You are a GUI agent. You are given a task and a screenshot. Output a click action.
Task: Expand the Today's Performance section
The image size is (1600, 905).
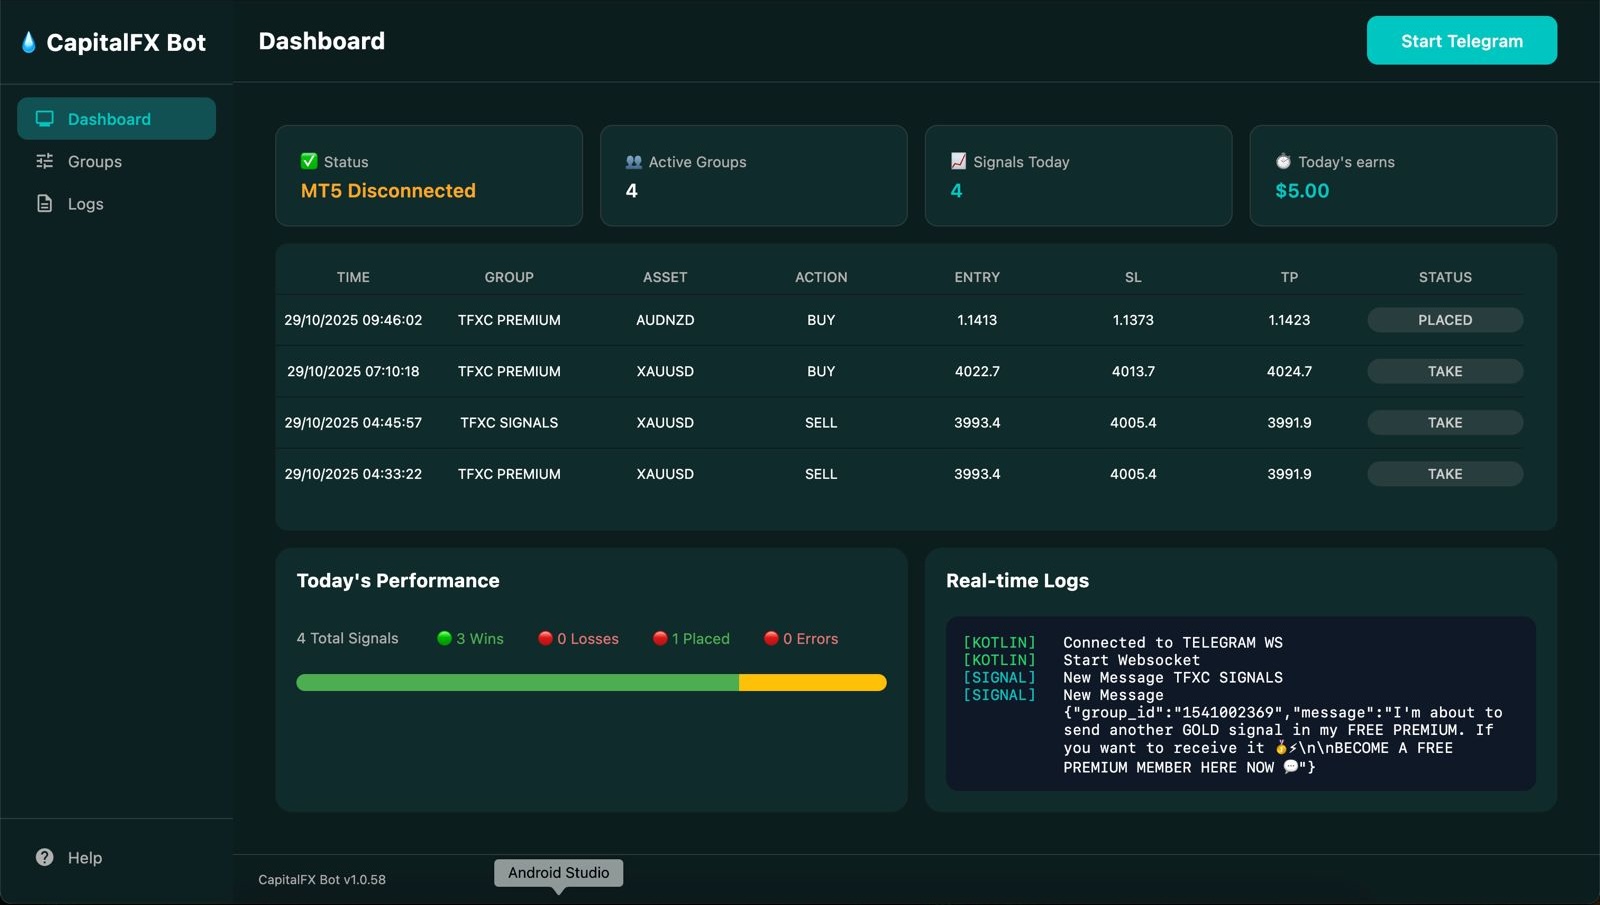tap(398, 580)
